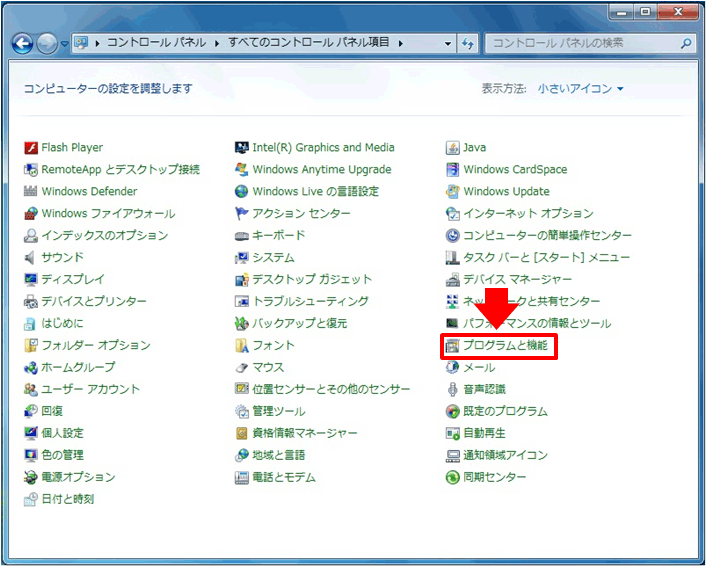This screenshot has width=707, height=568.
Task: Open インデックスのオプション link
Action: pyautogui.click(x=105, y=236)
